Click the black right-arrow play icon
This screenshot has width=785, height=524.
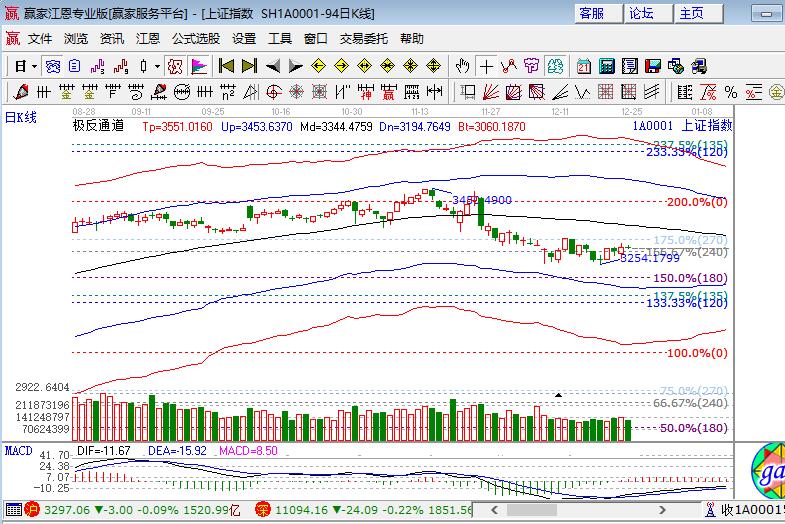[295, 66]
